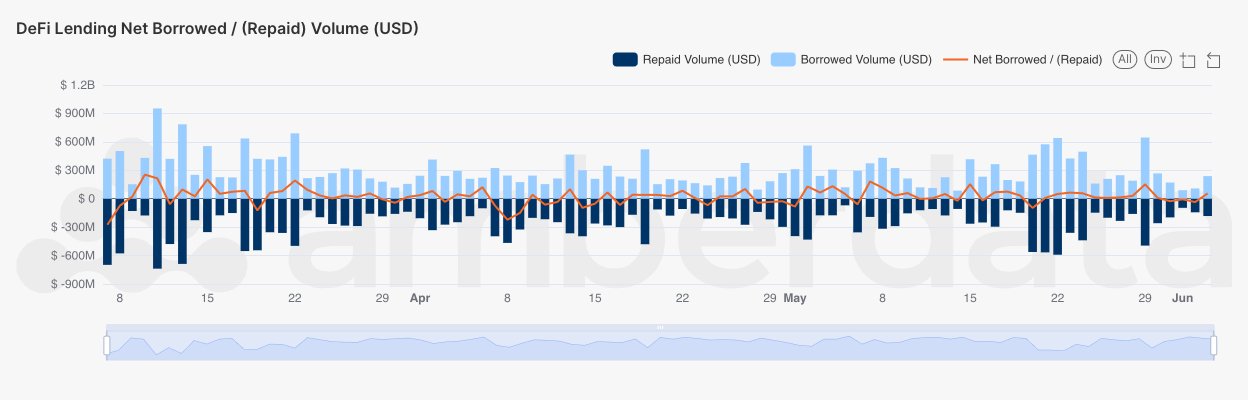Image resolution: width=1248 pixels, height=400 pixels.
Task: Click the $ 300M y-axis label
Action: 75,171
